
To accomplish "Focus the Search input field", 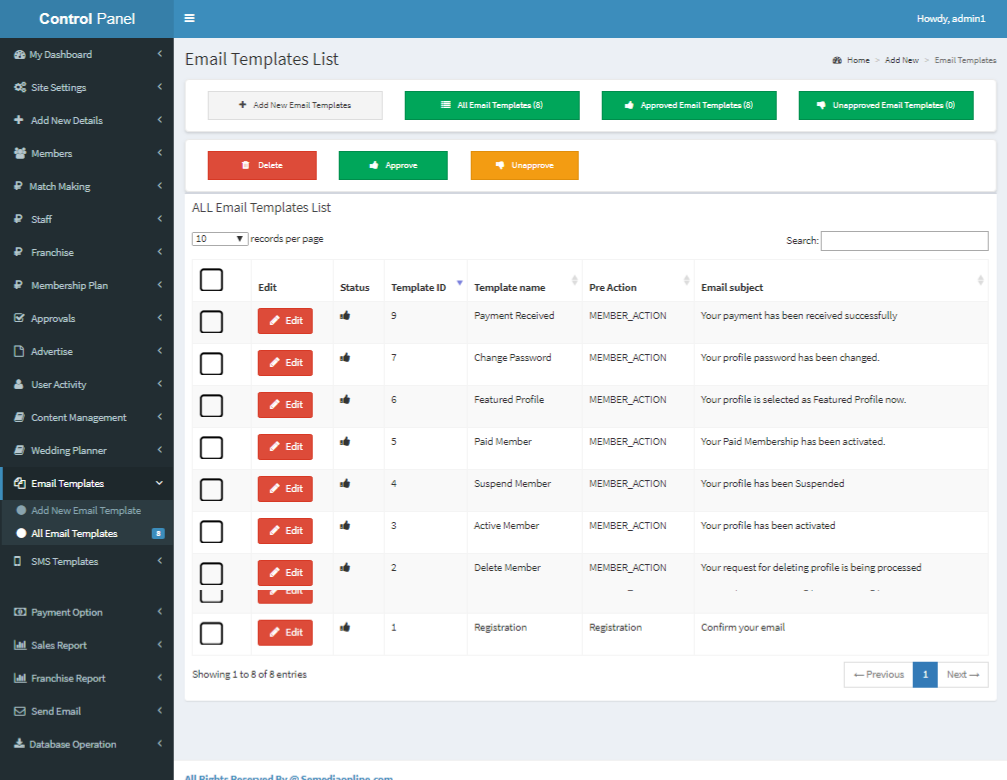I will tap(904, 241).
